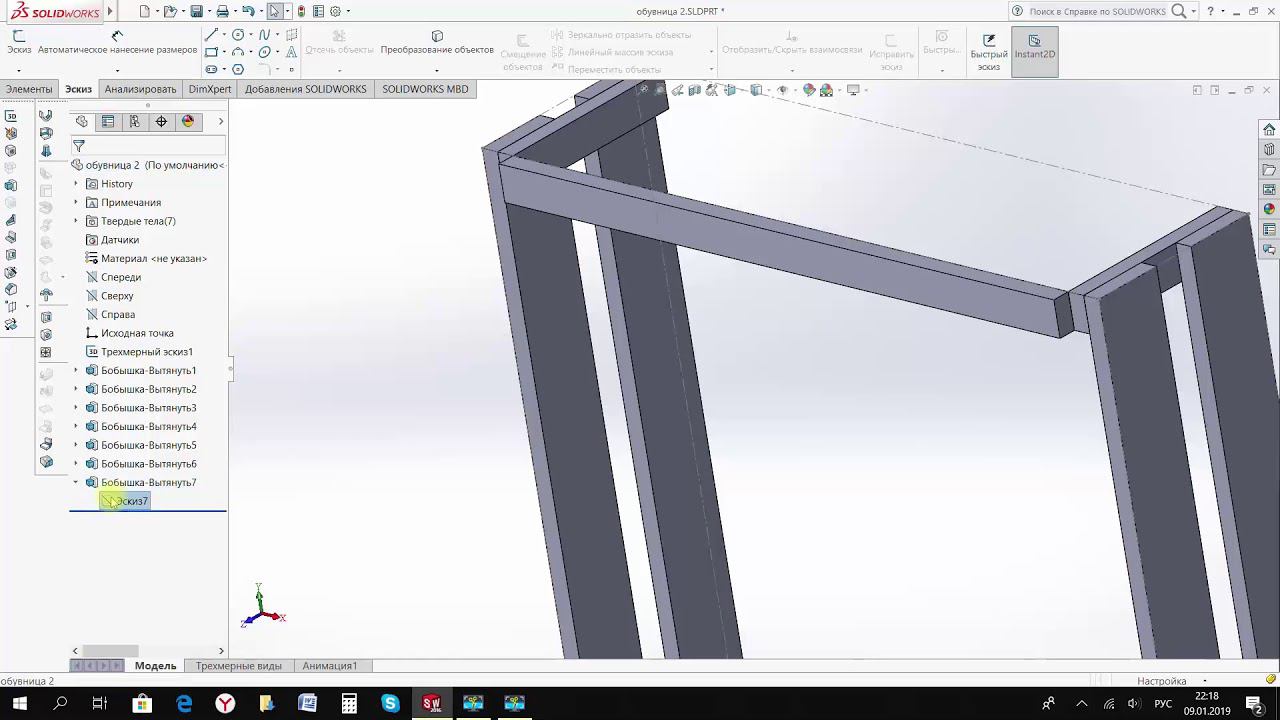
Task: Save the document with the floppy icon
Action: pyautogui.click(x=197, y=11)
